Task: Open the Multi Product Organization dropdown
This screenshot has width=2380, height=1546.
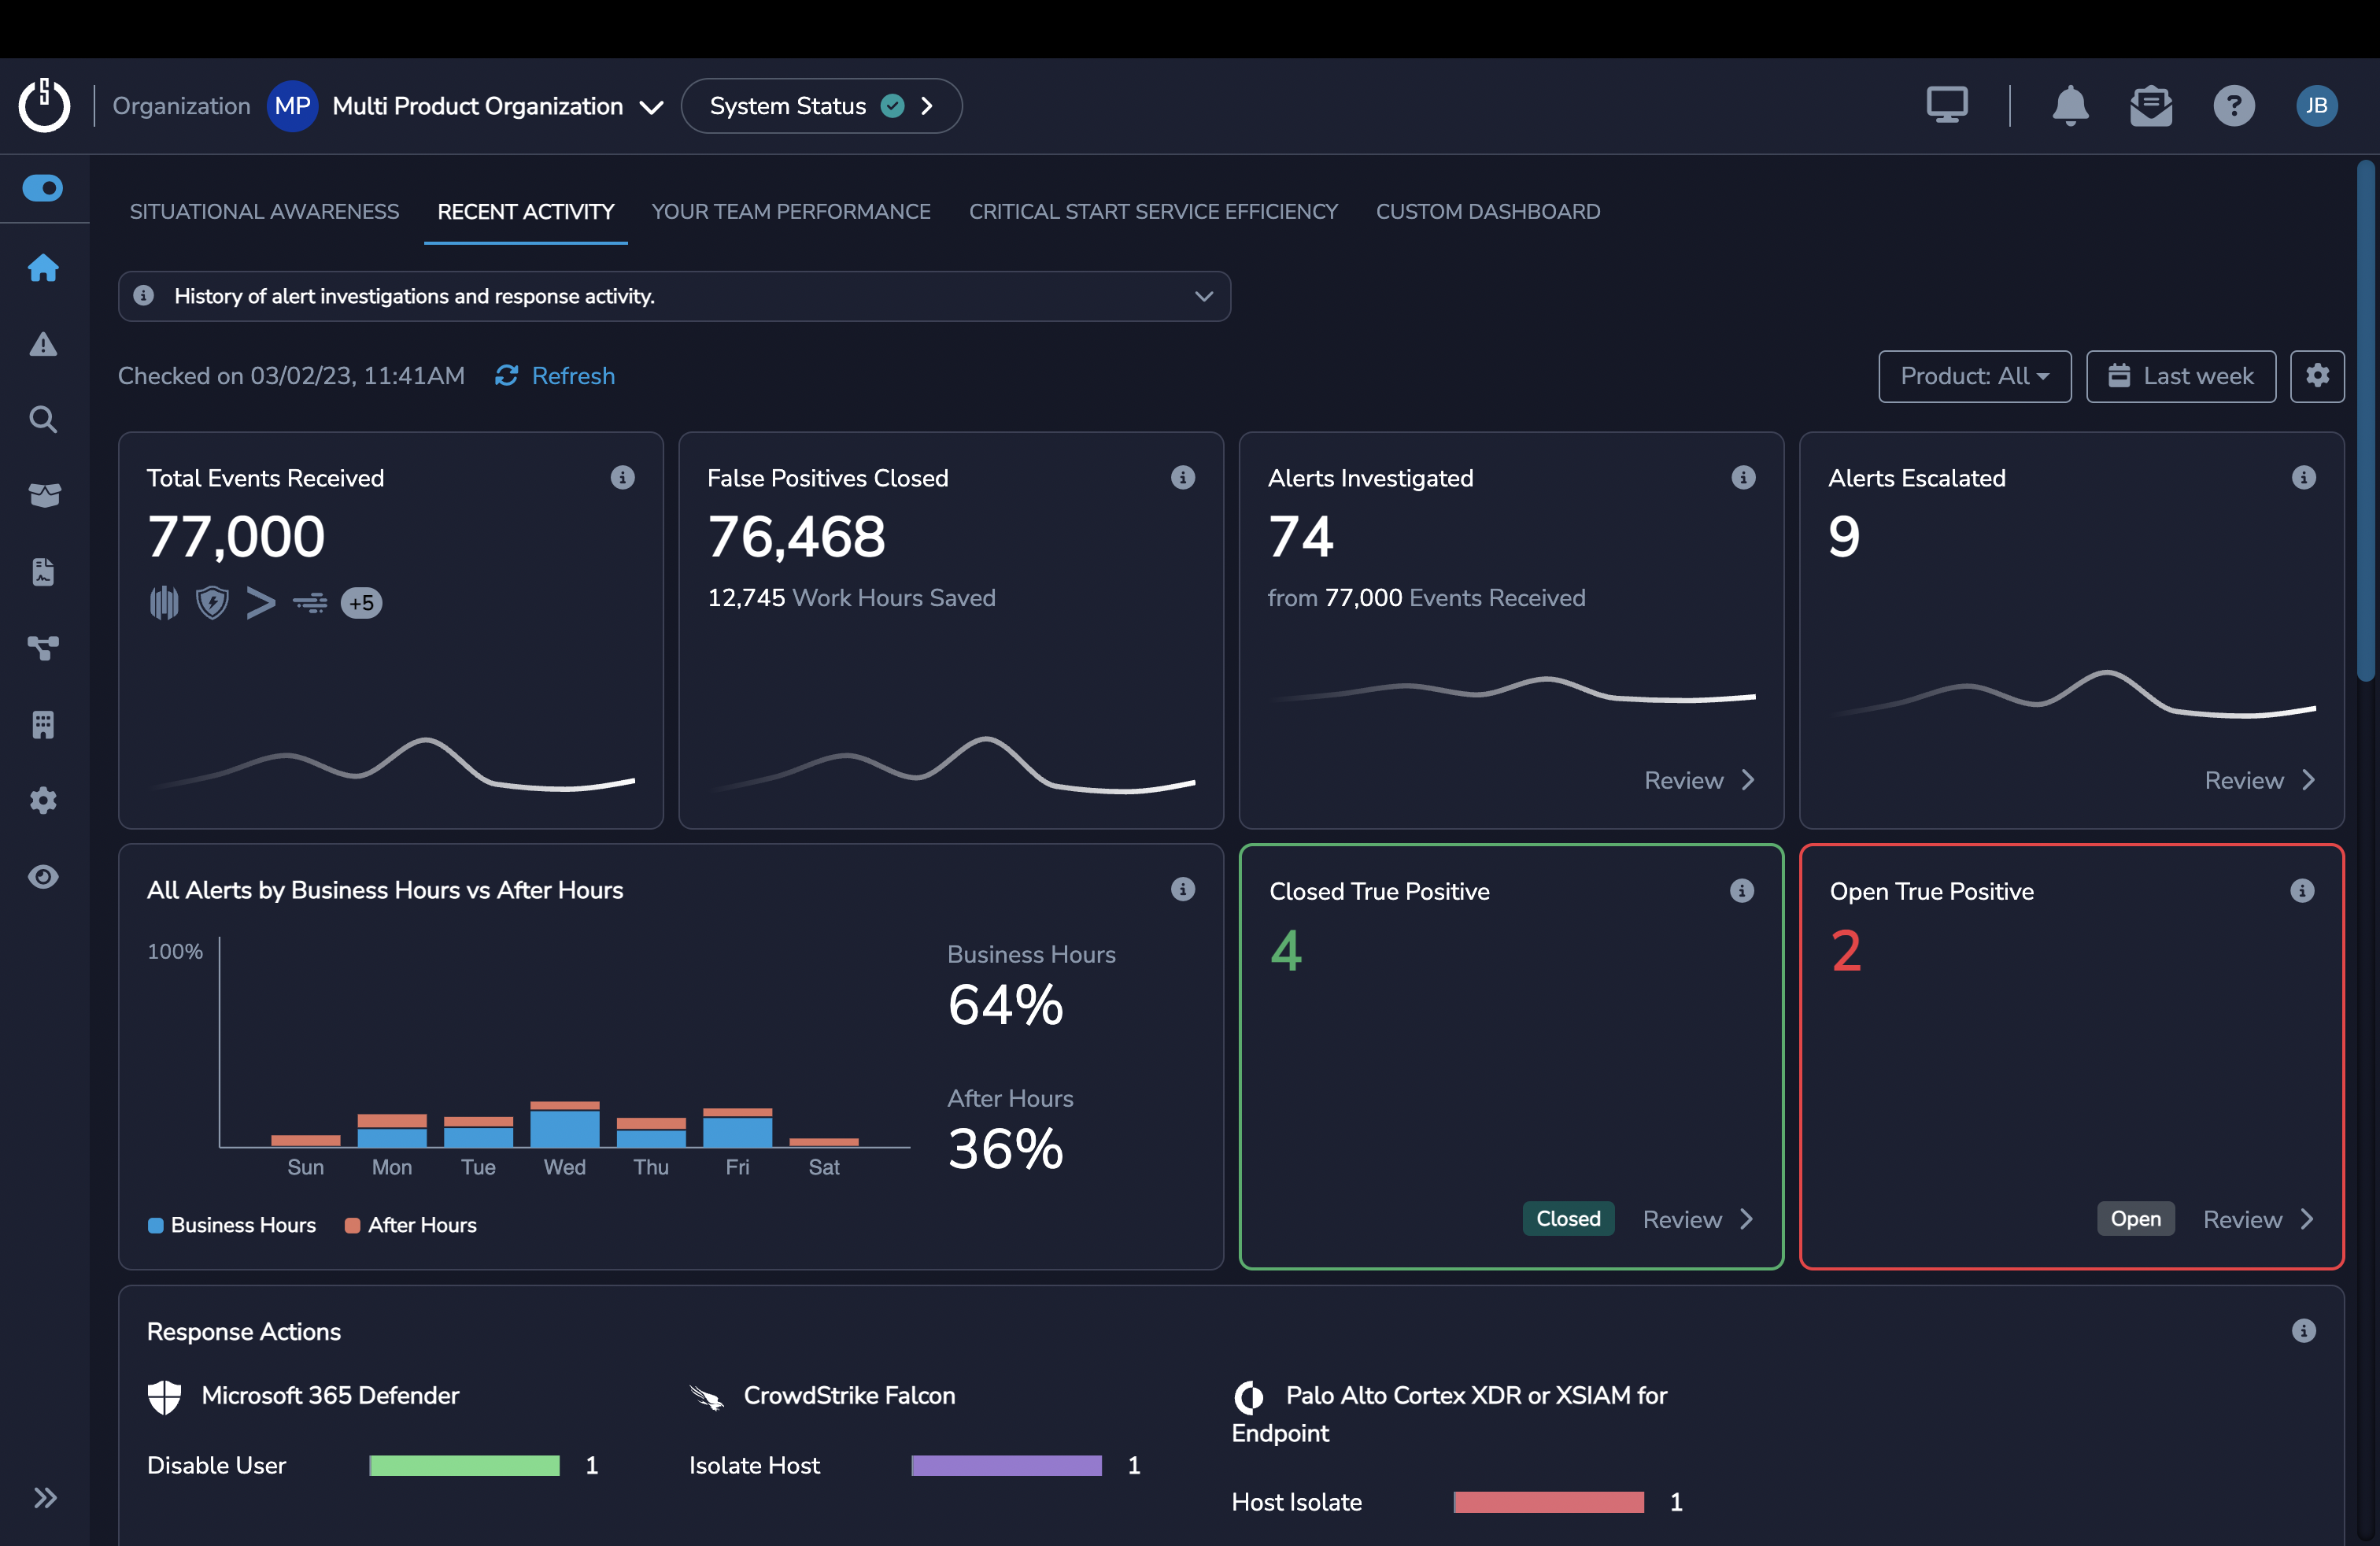Action: [x=497, y=106]
